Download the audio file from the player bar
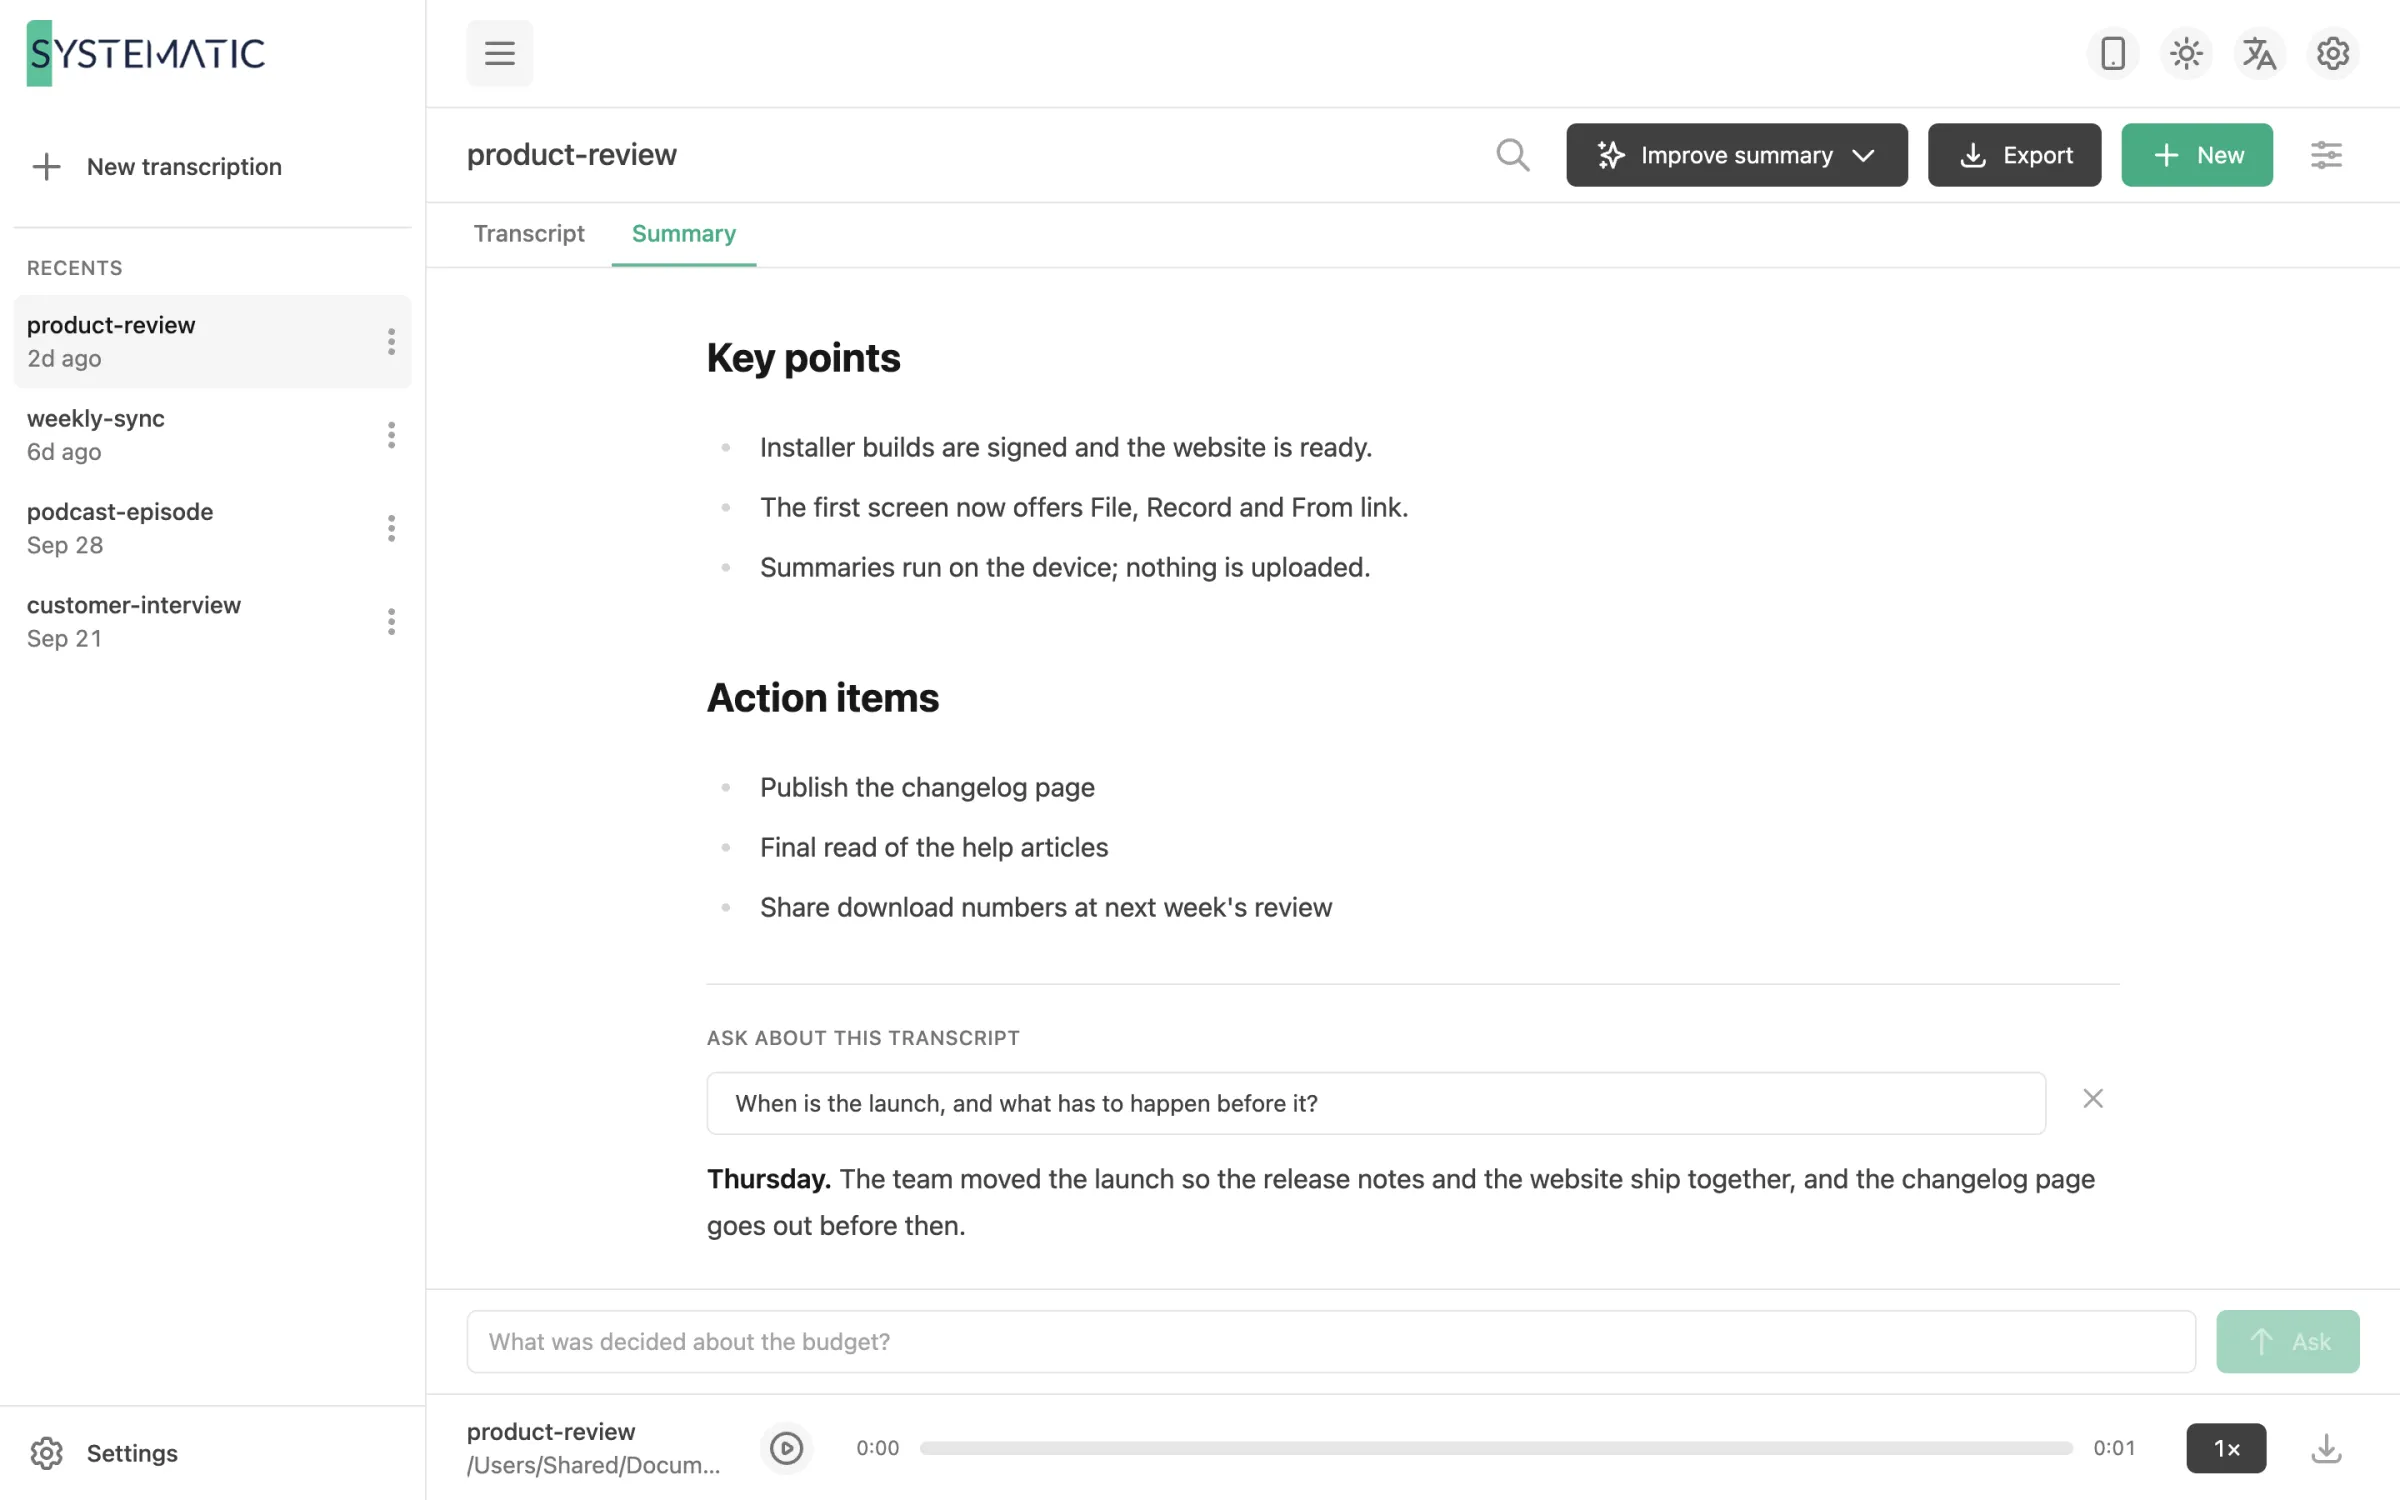The height and width of the screenshot is (1500, 2400). [x=2326, y=1447]
